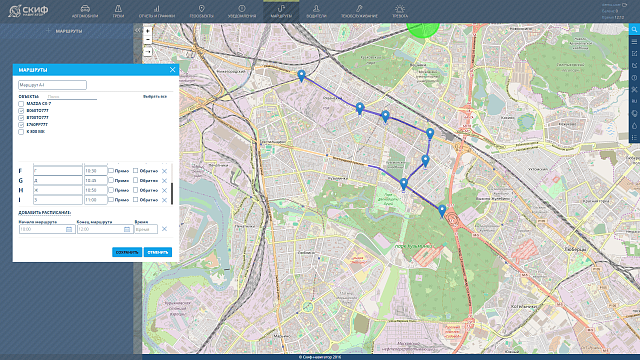Open the Автомобили (vehicles) section
The width and height of the screenshot is (640, 360).
tap(85, 11)
